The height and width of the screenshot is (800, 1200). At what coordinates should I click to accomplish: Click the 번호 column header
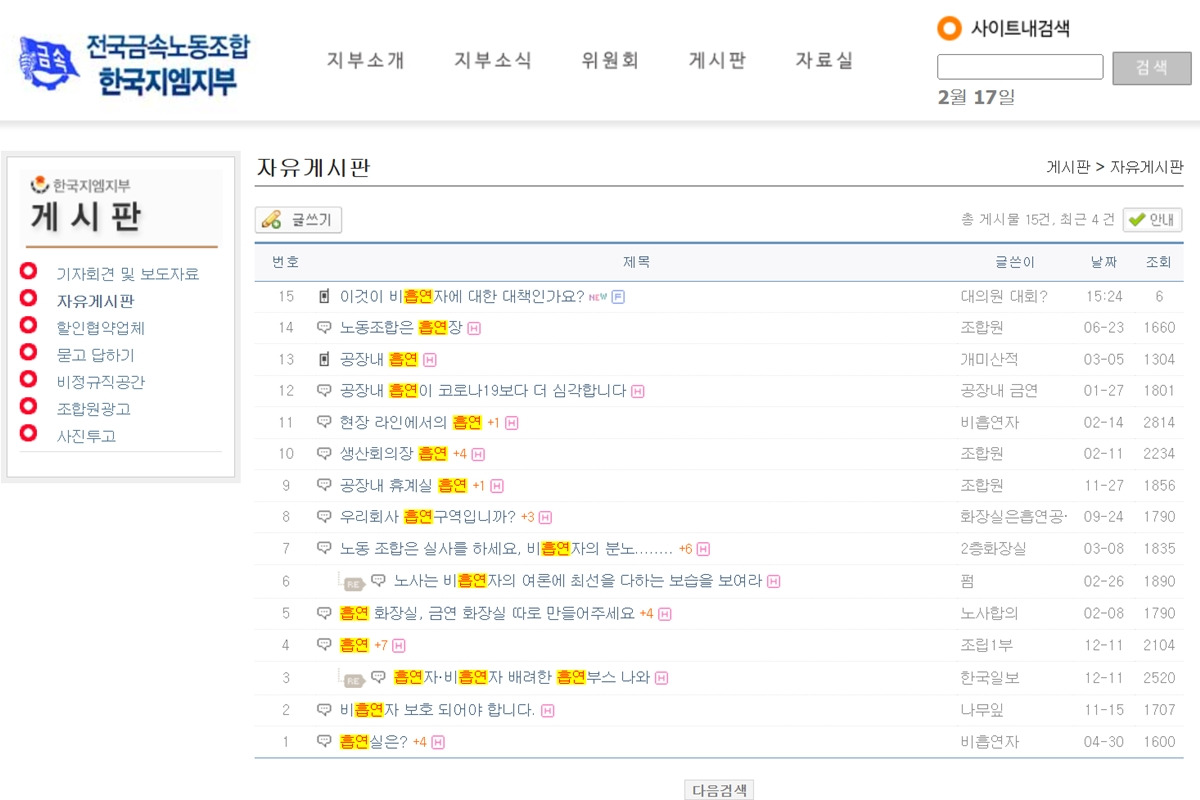[286, 262]
